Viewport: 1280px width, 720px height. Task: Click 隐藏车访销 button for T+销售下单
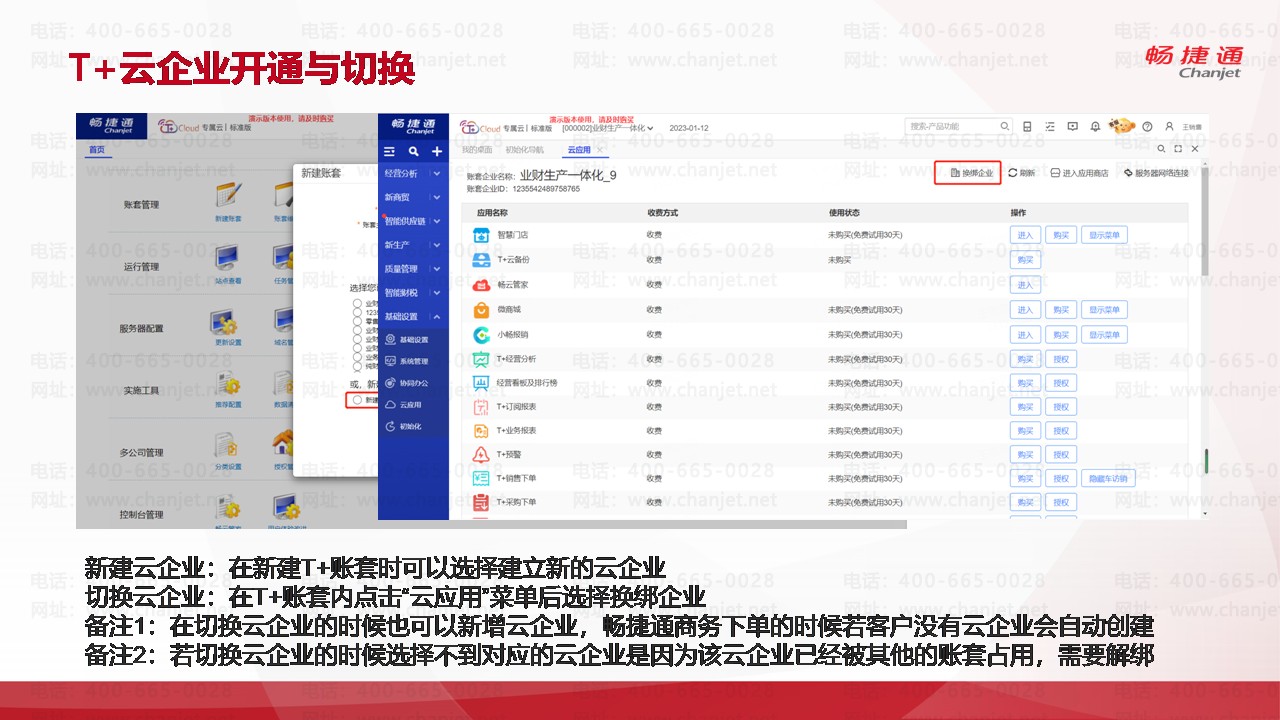[1107, 479]
